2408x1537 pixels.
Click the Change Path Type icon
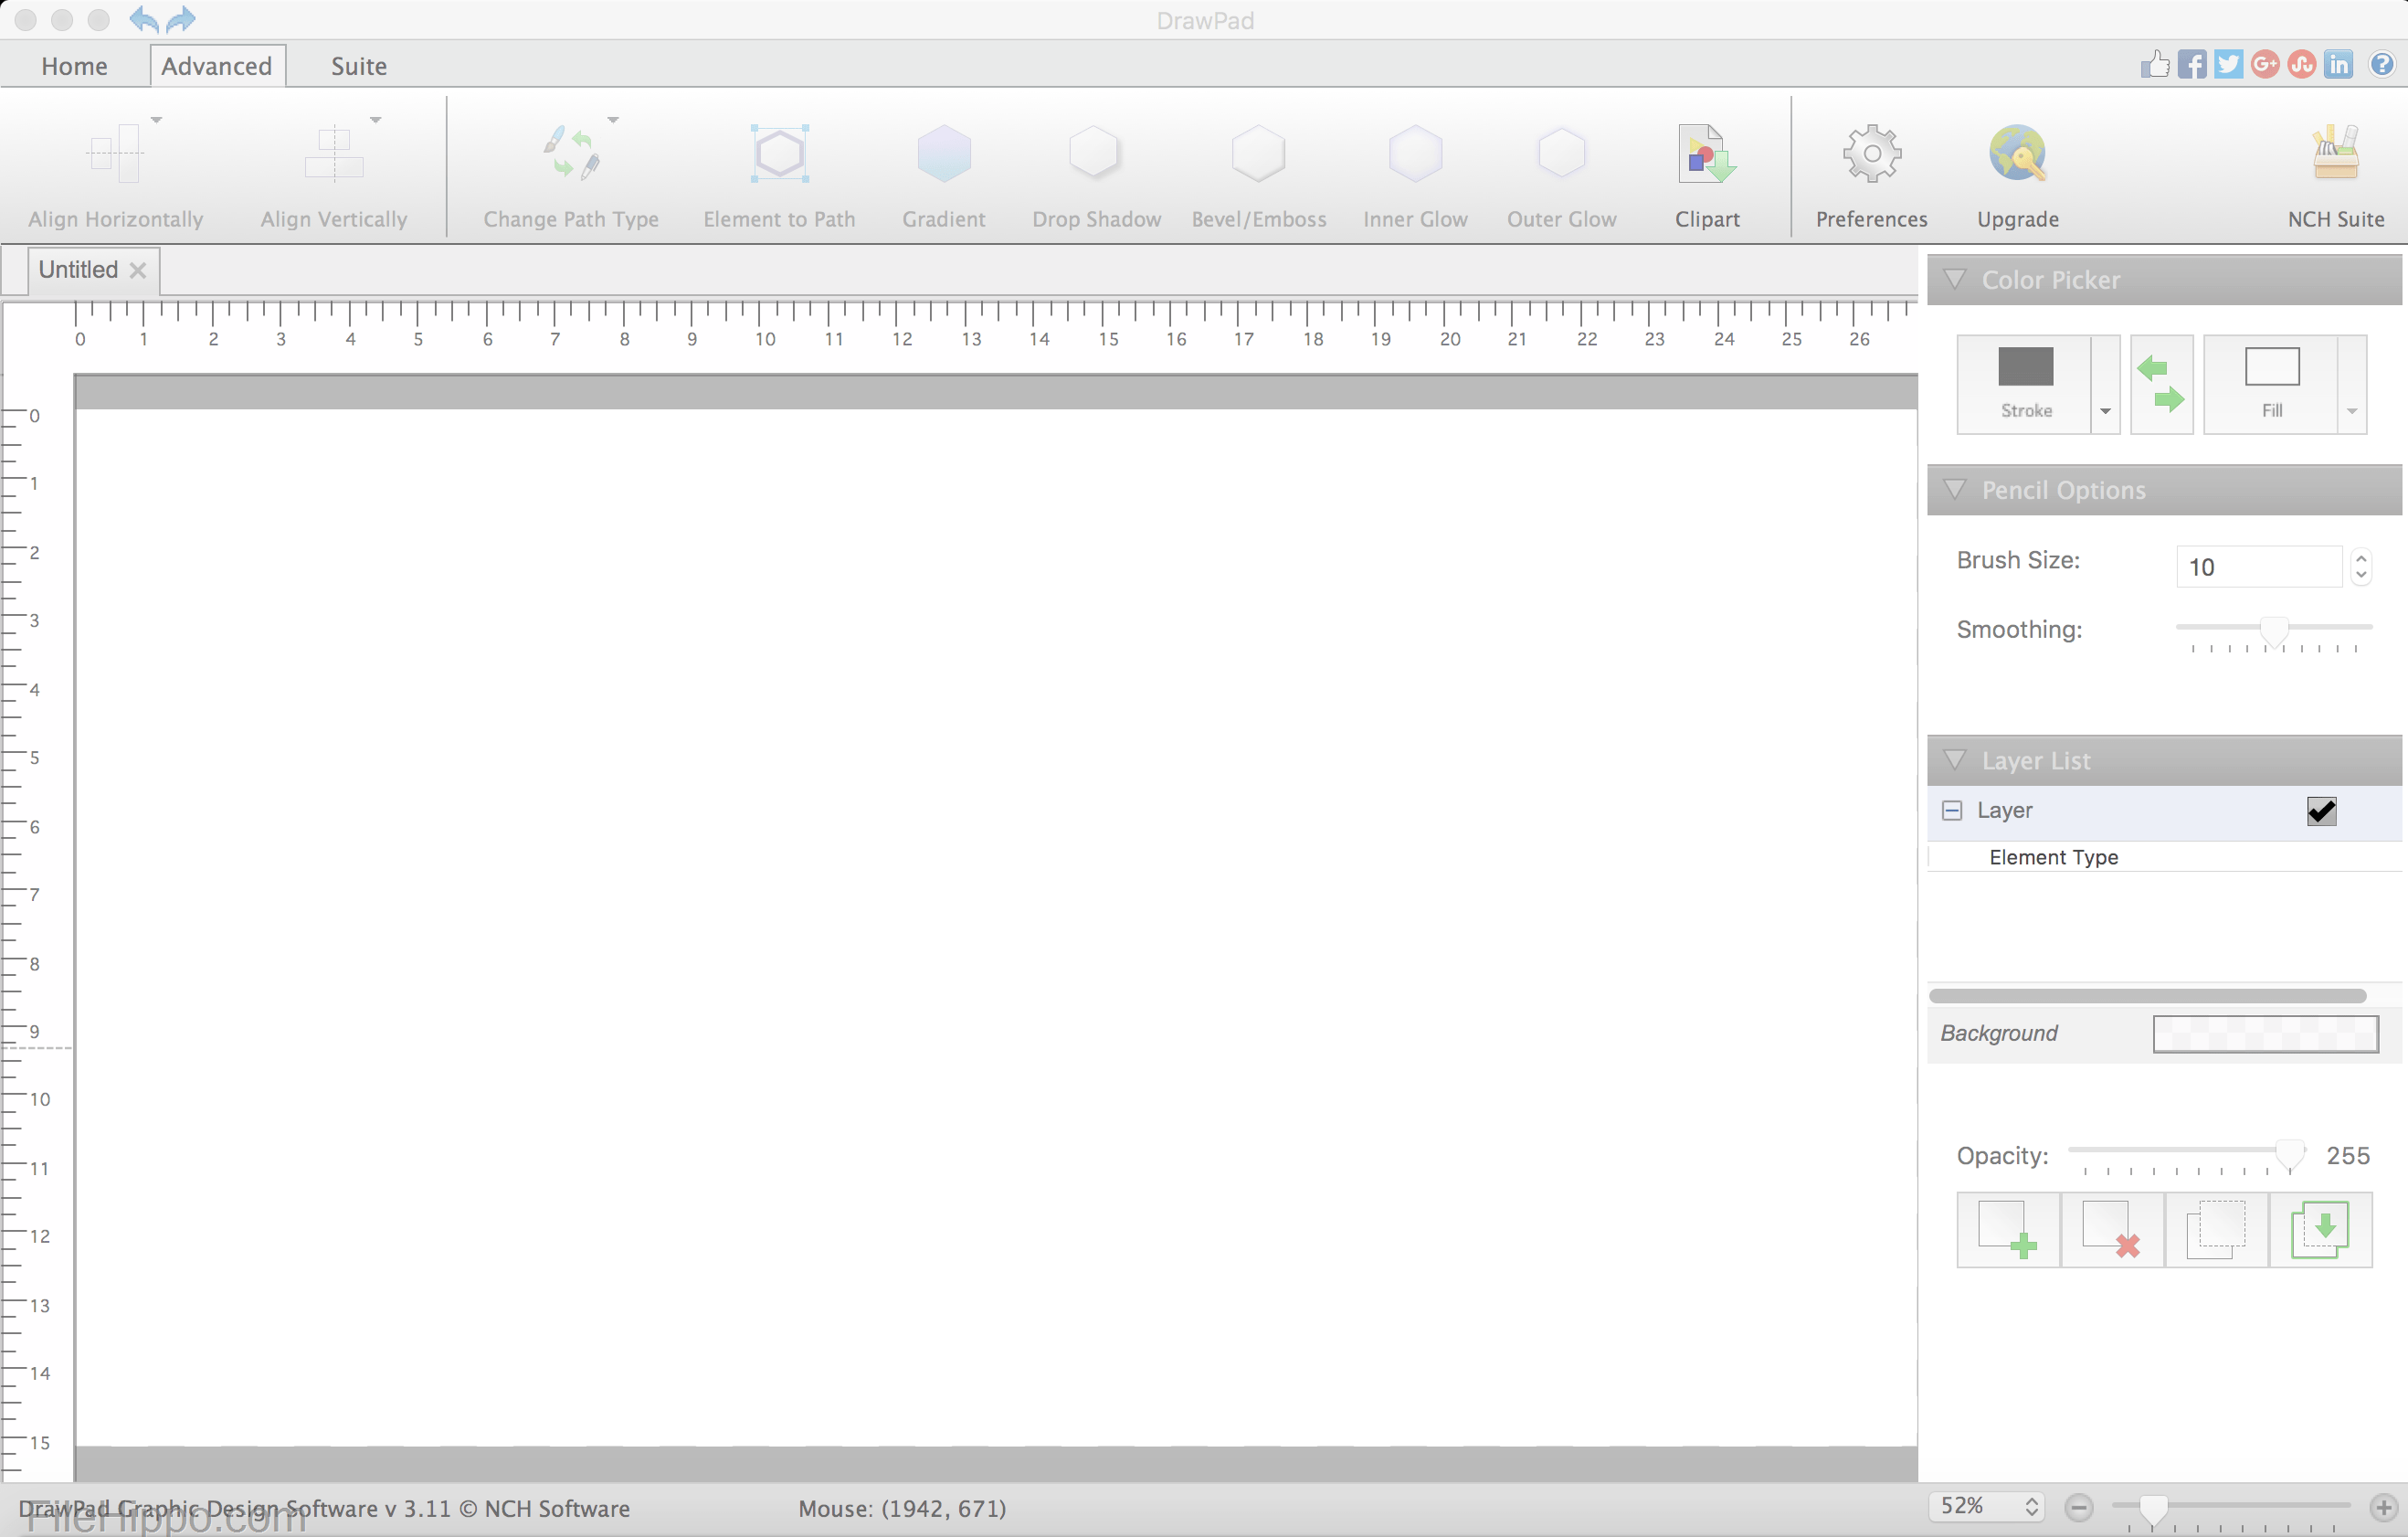coord(571,154)
